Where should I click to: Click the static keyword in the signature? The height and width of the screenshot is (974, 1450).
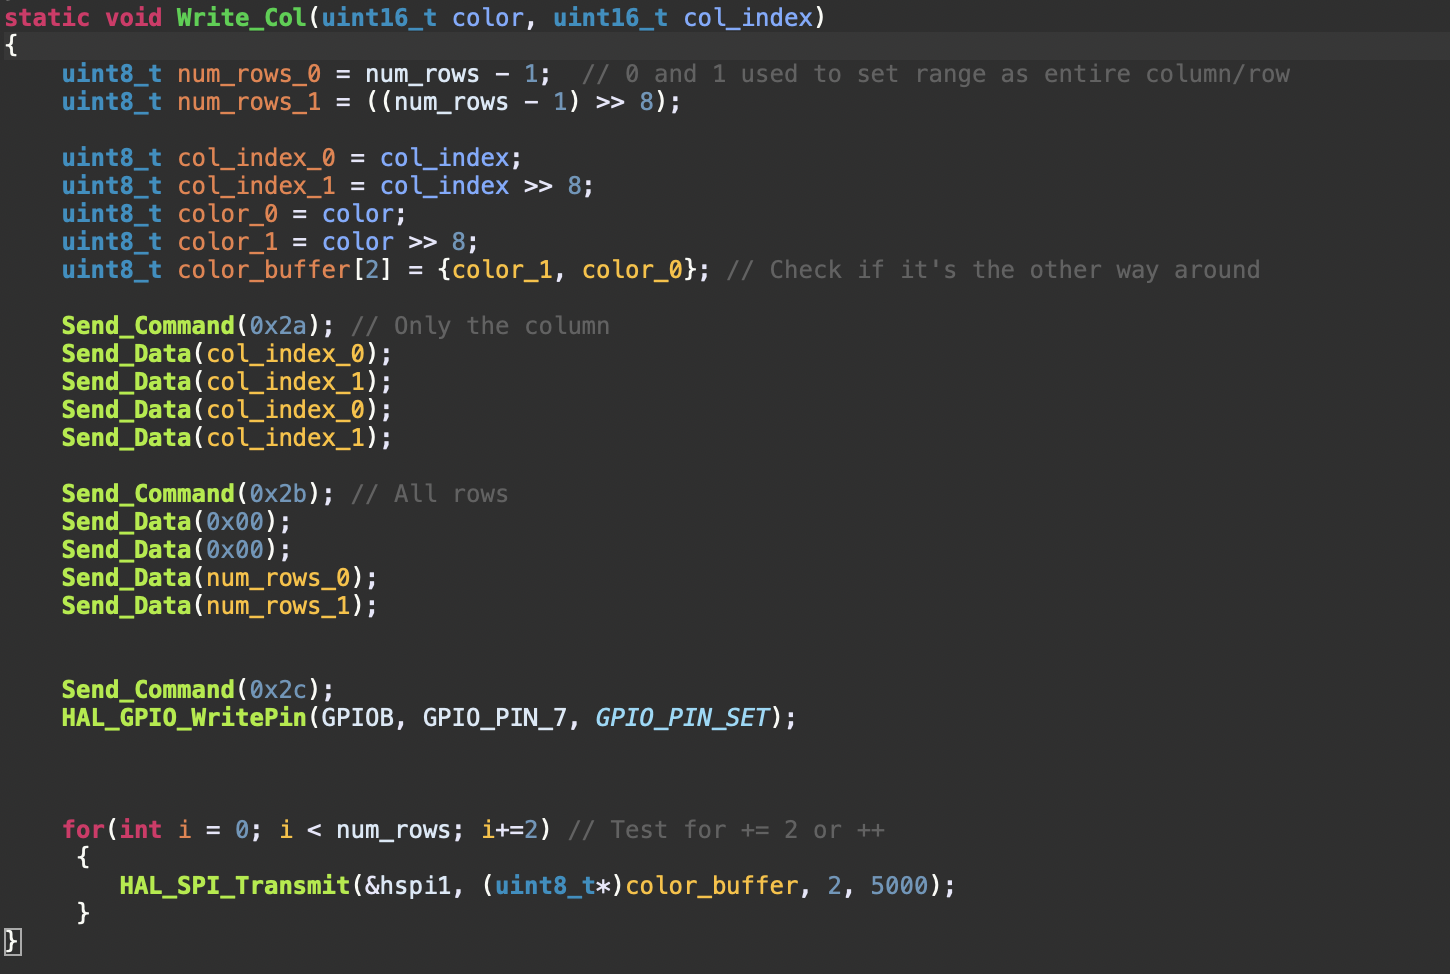(x=47, y=18)
